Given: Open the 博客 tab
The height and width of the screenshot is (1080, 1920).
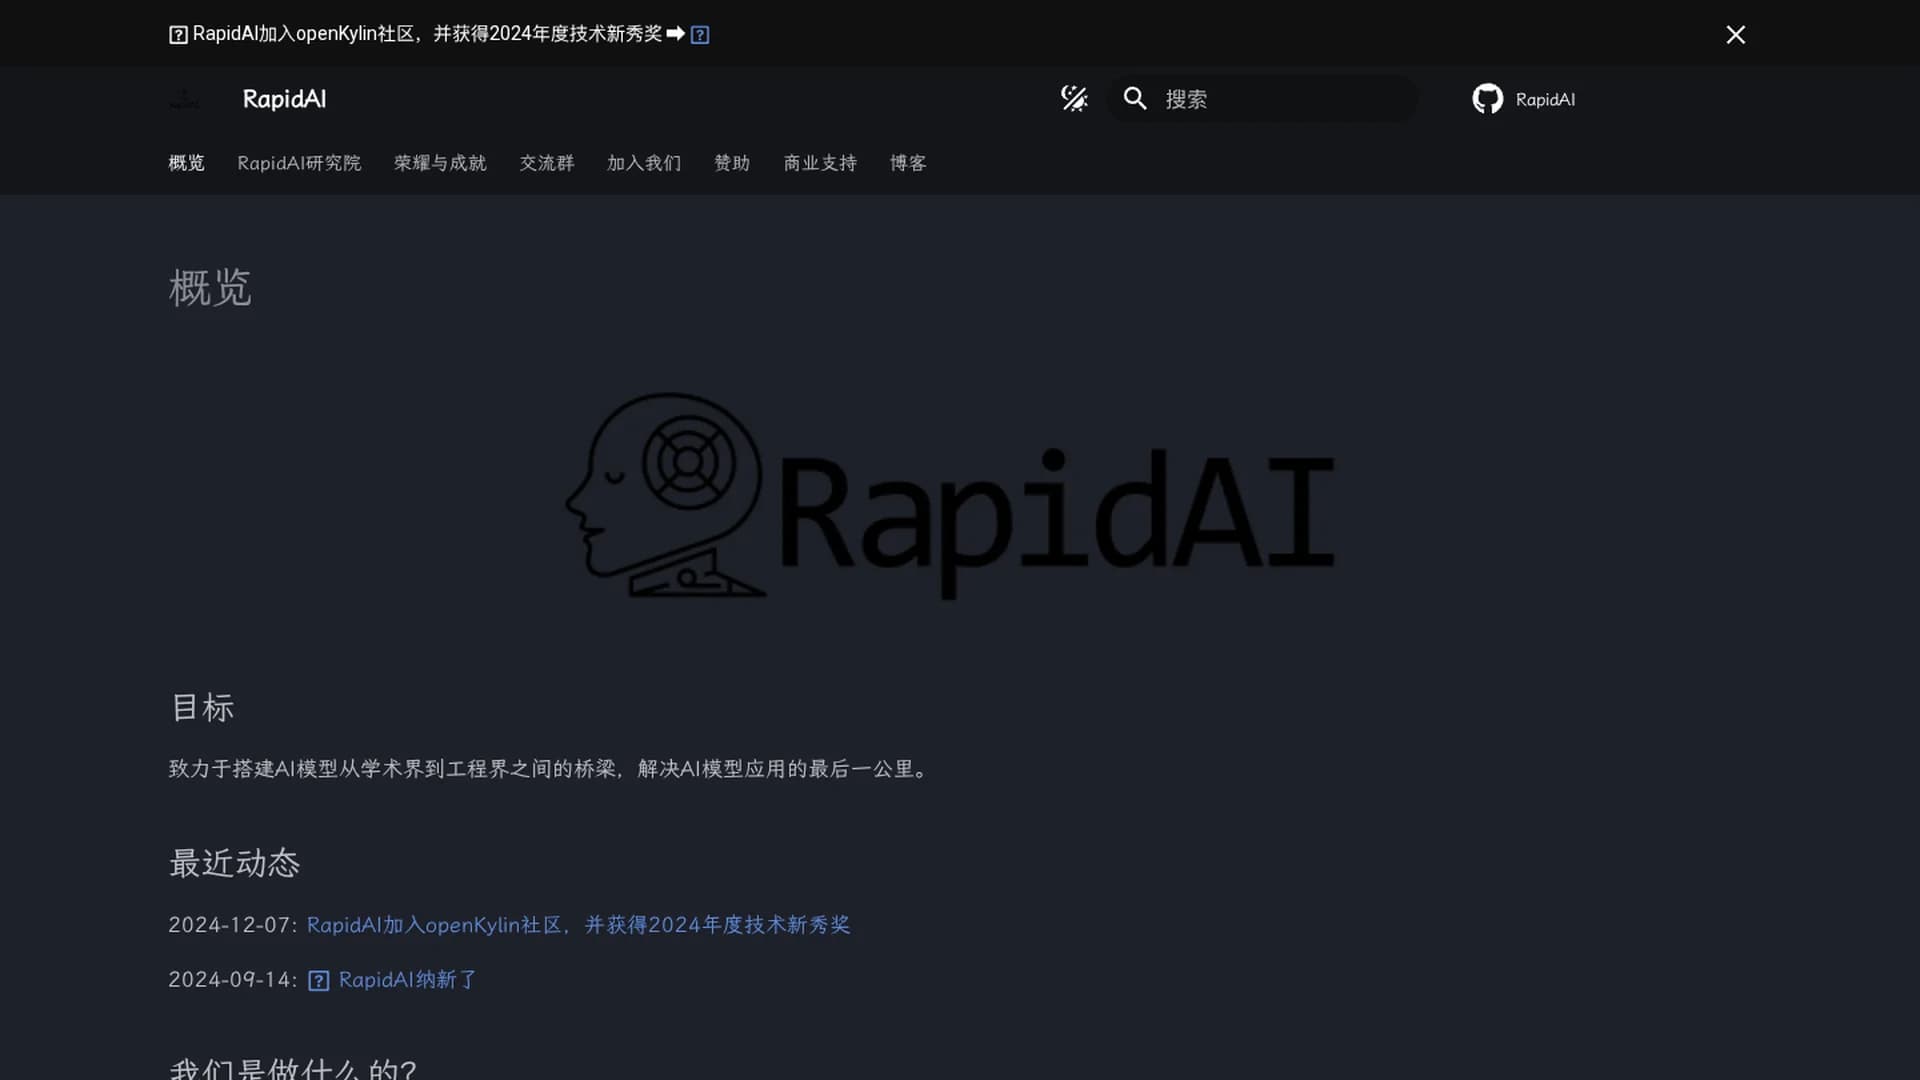Looking at the screenshot, I should click(908, 163).
